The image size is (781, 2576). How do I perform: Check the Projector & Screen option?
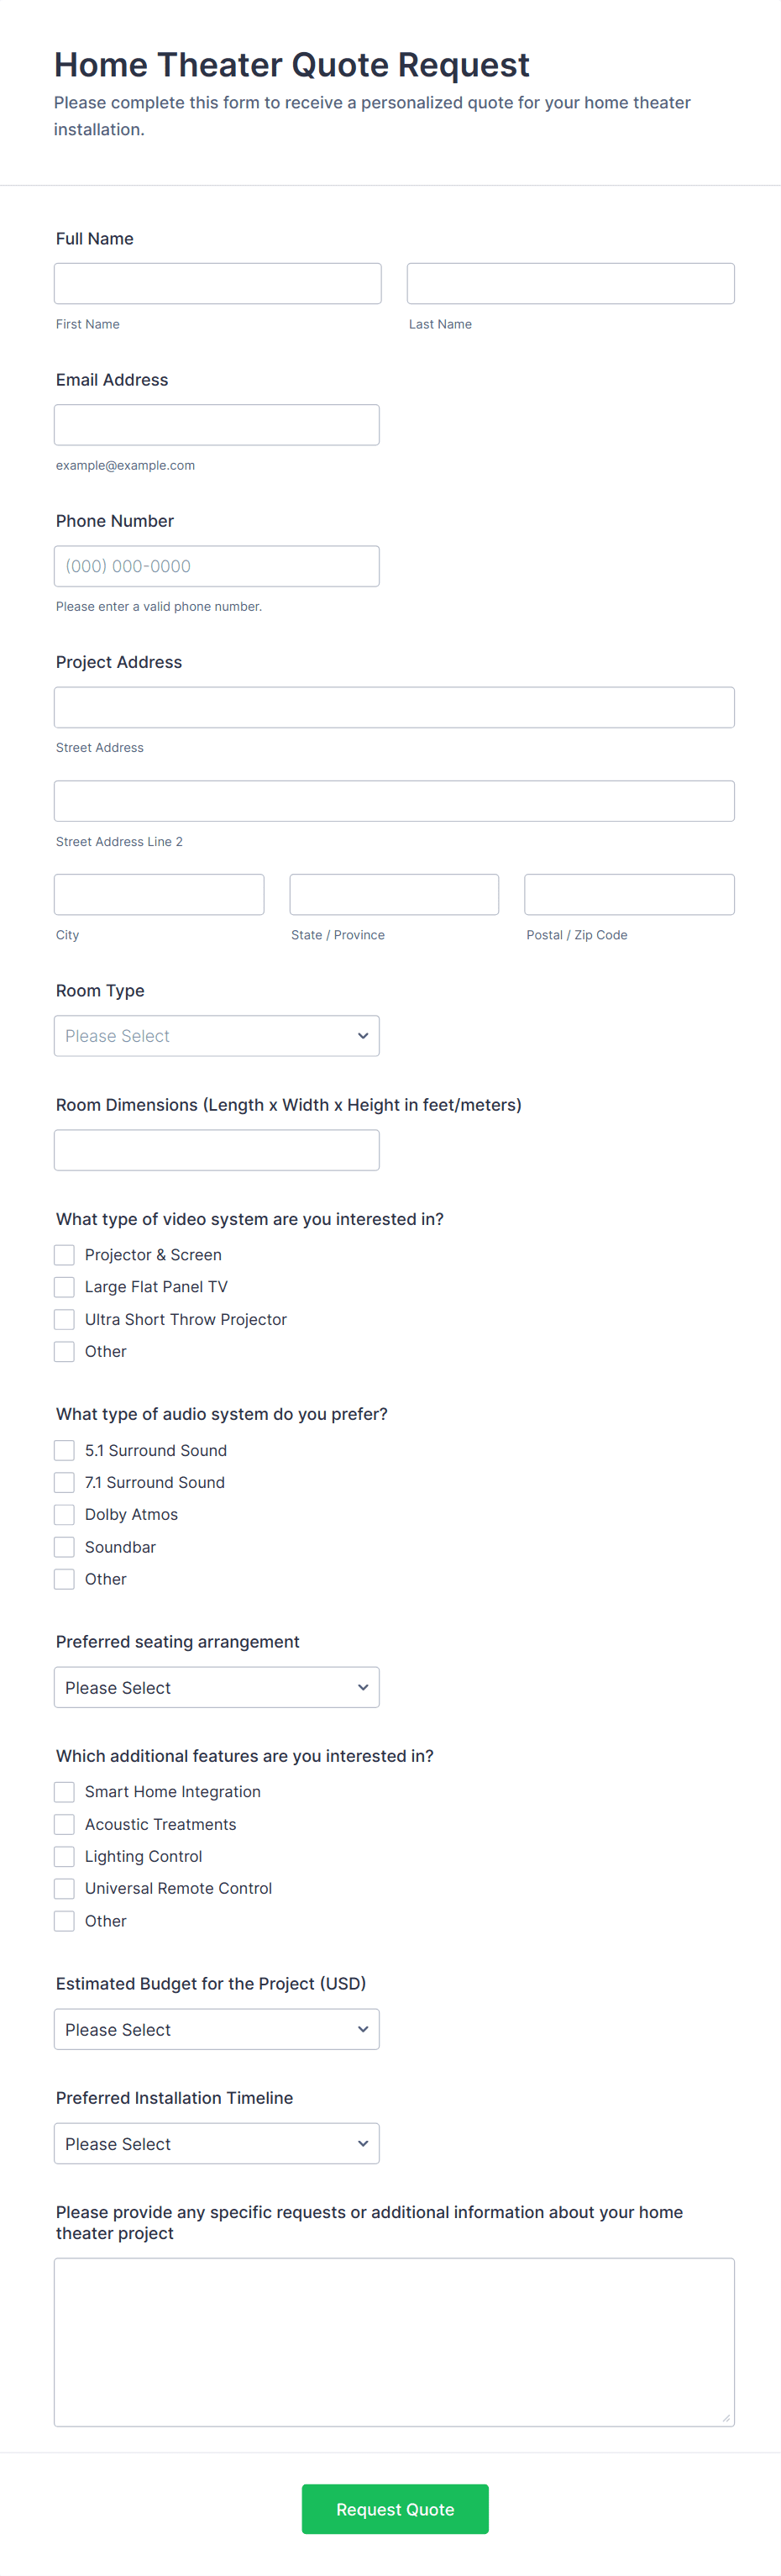pyautogui.click(x=64, y=1255)
